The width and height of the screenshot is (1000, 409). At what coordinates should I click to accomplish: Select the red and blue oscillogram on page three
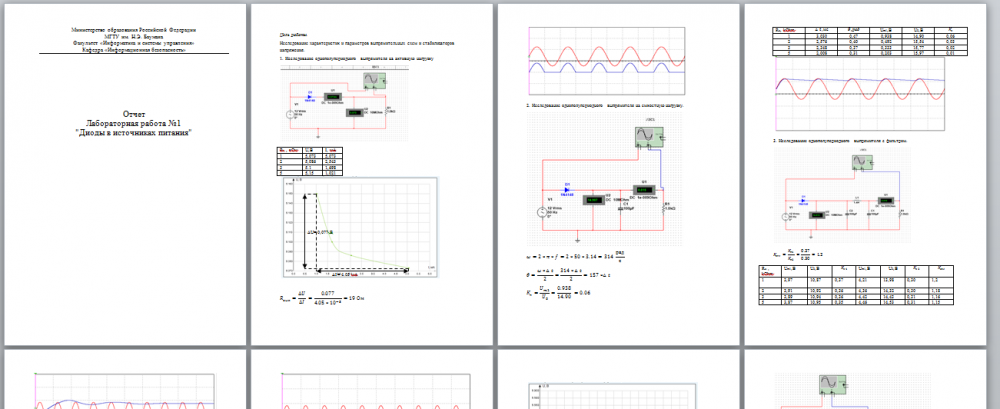(x=607, y=61)
